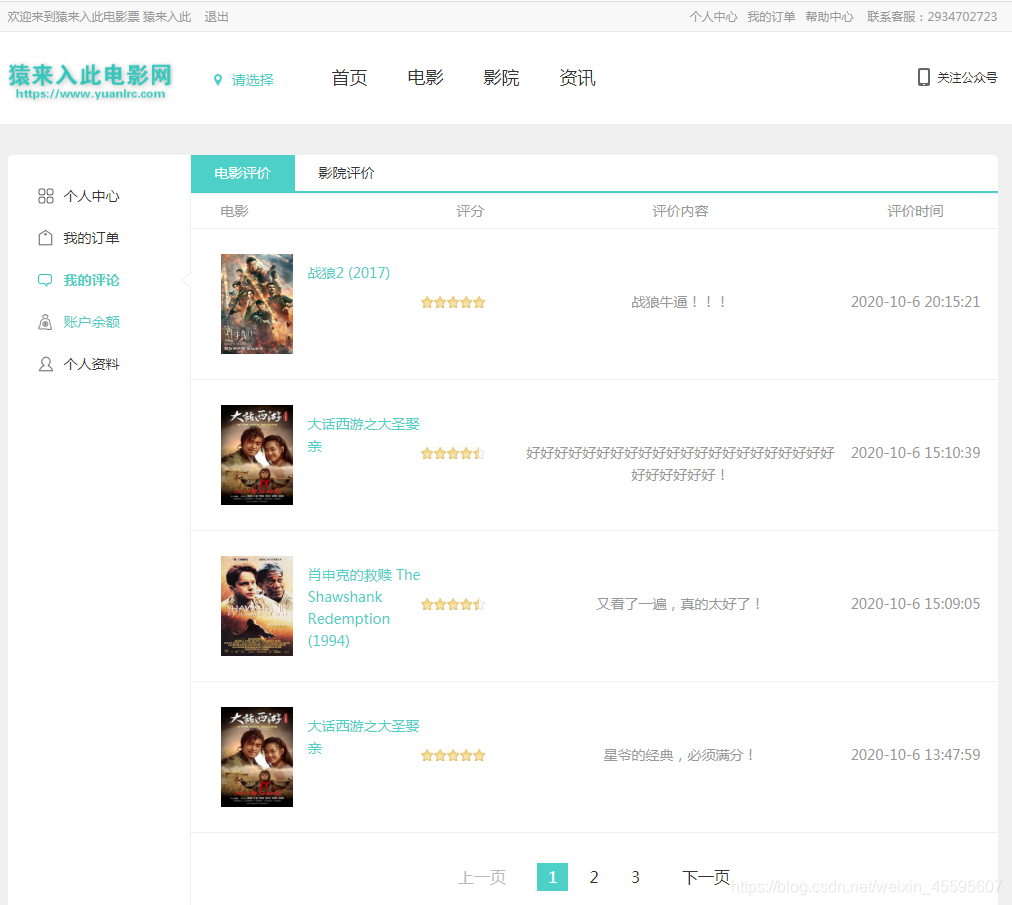Click poster of review dated 2020-10-6 15:10:39
Screen dimensions: 1012x905
(x=257, y=454)
